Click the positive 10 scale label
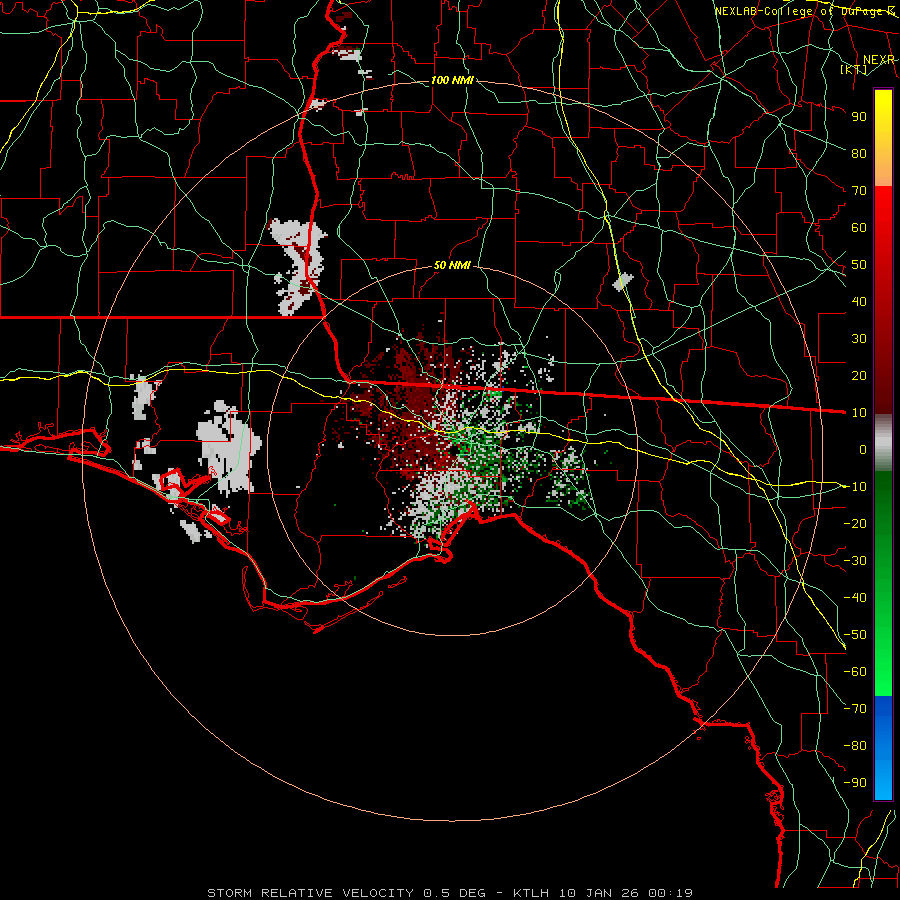The image size is (900, 900). click(x=859, y=413)
